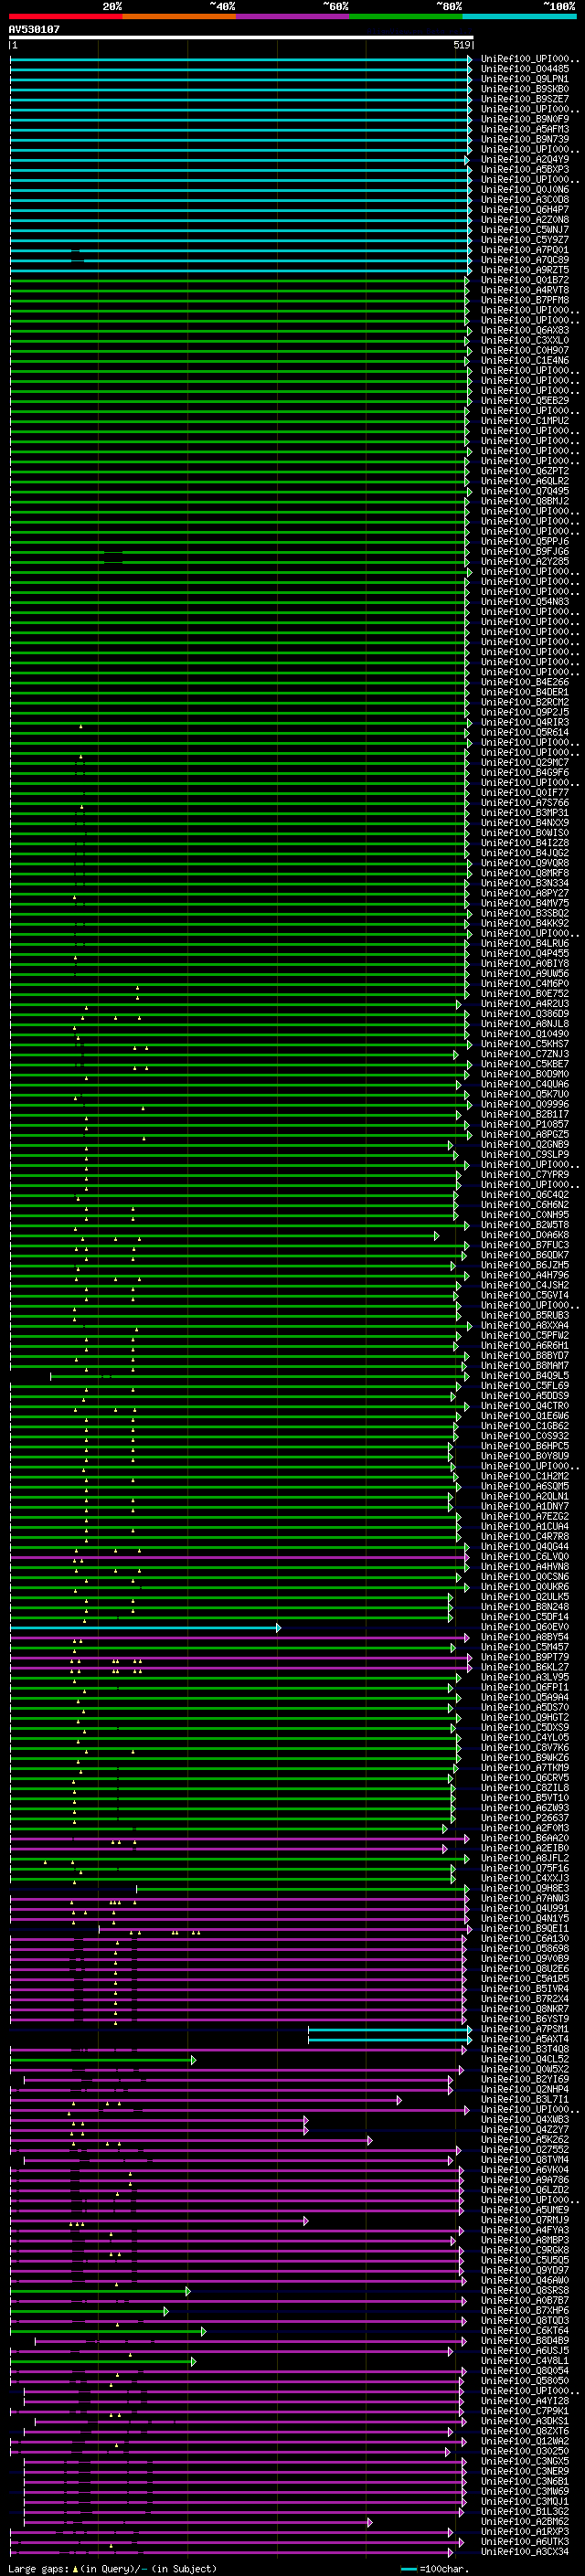Image resolution: width=585 pixels, height=2576 pixels.
Task: Click the cyan ~100% identity legend segment
Action: coord(520,16)
